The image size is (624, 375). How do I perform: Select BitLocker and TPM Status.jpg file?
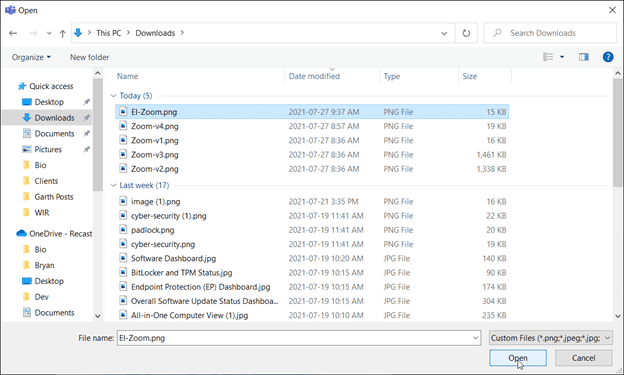coord(181,273)
